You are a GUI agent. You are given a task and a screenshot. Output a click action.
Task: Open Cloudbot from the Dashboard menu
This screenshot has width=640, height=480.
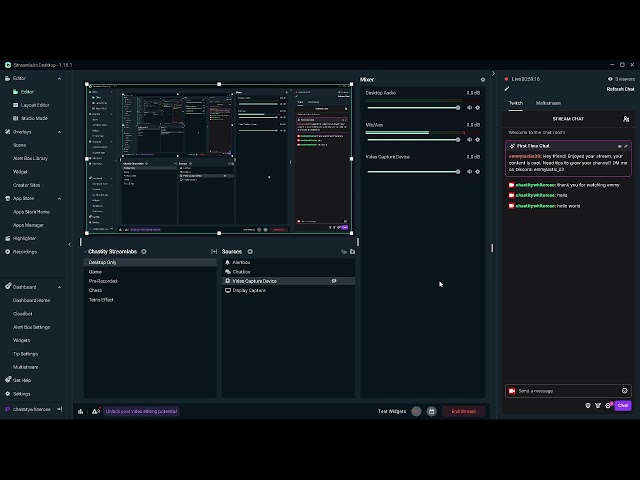[22, 314]
